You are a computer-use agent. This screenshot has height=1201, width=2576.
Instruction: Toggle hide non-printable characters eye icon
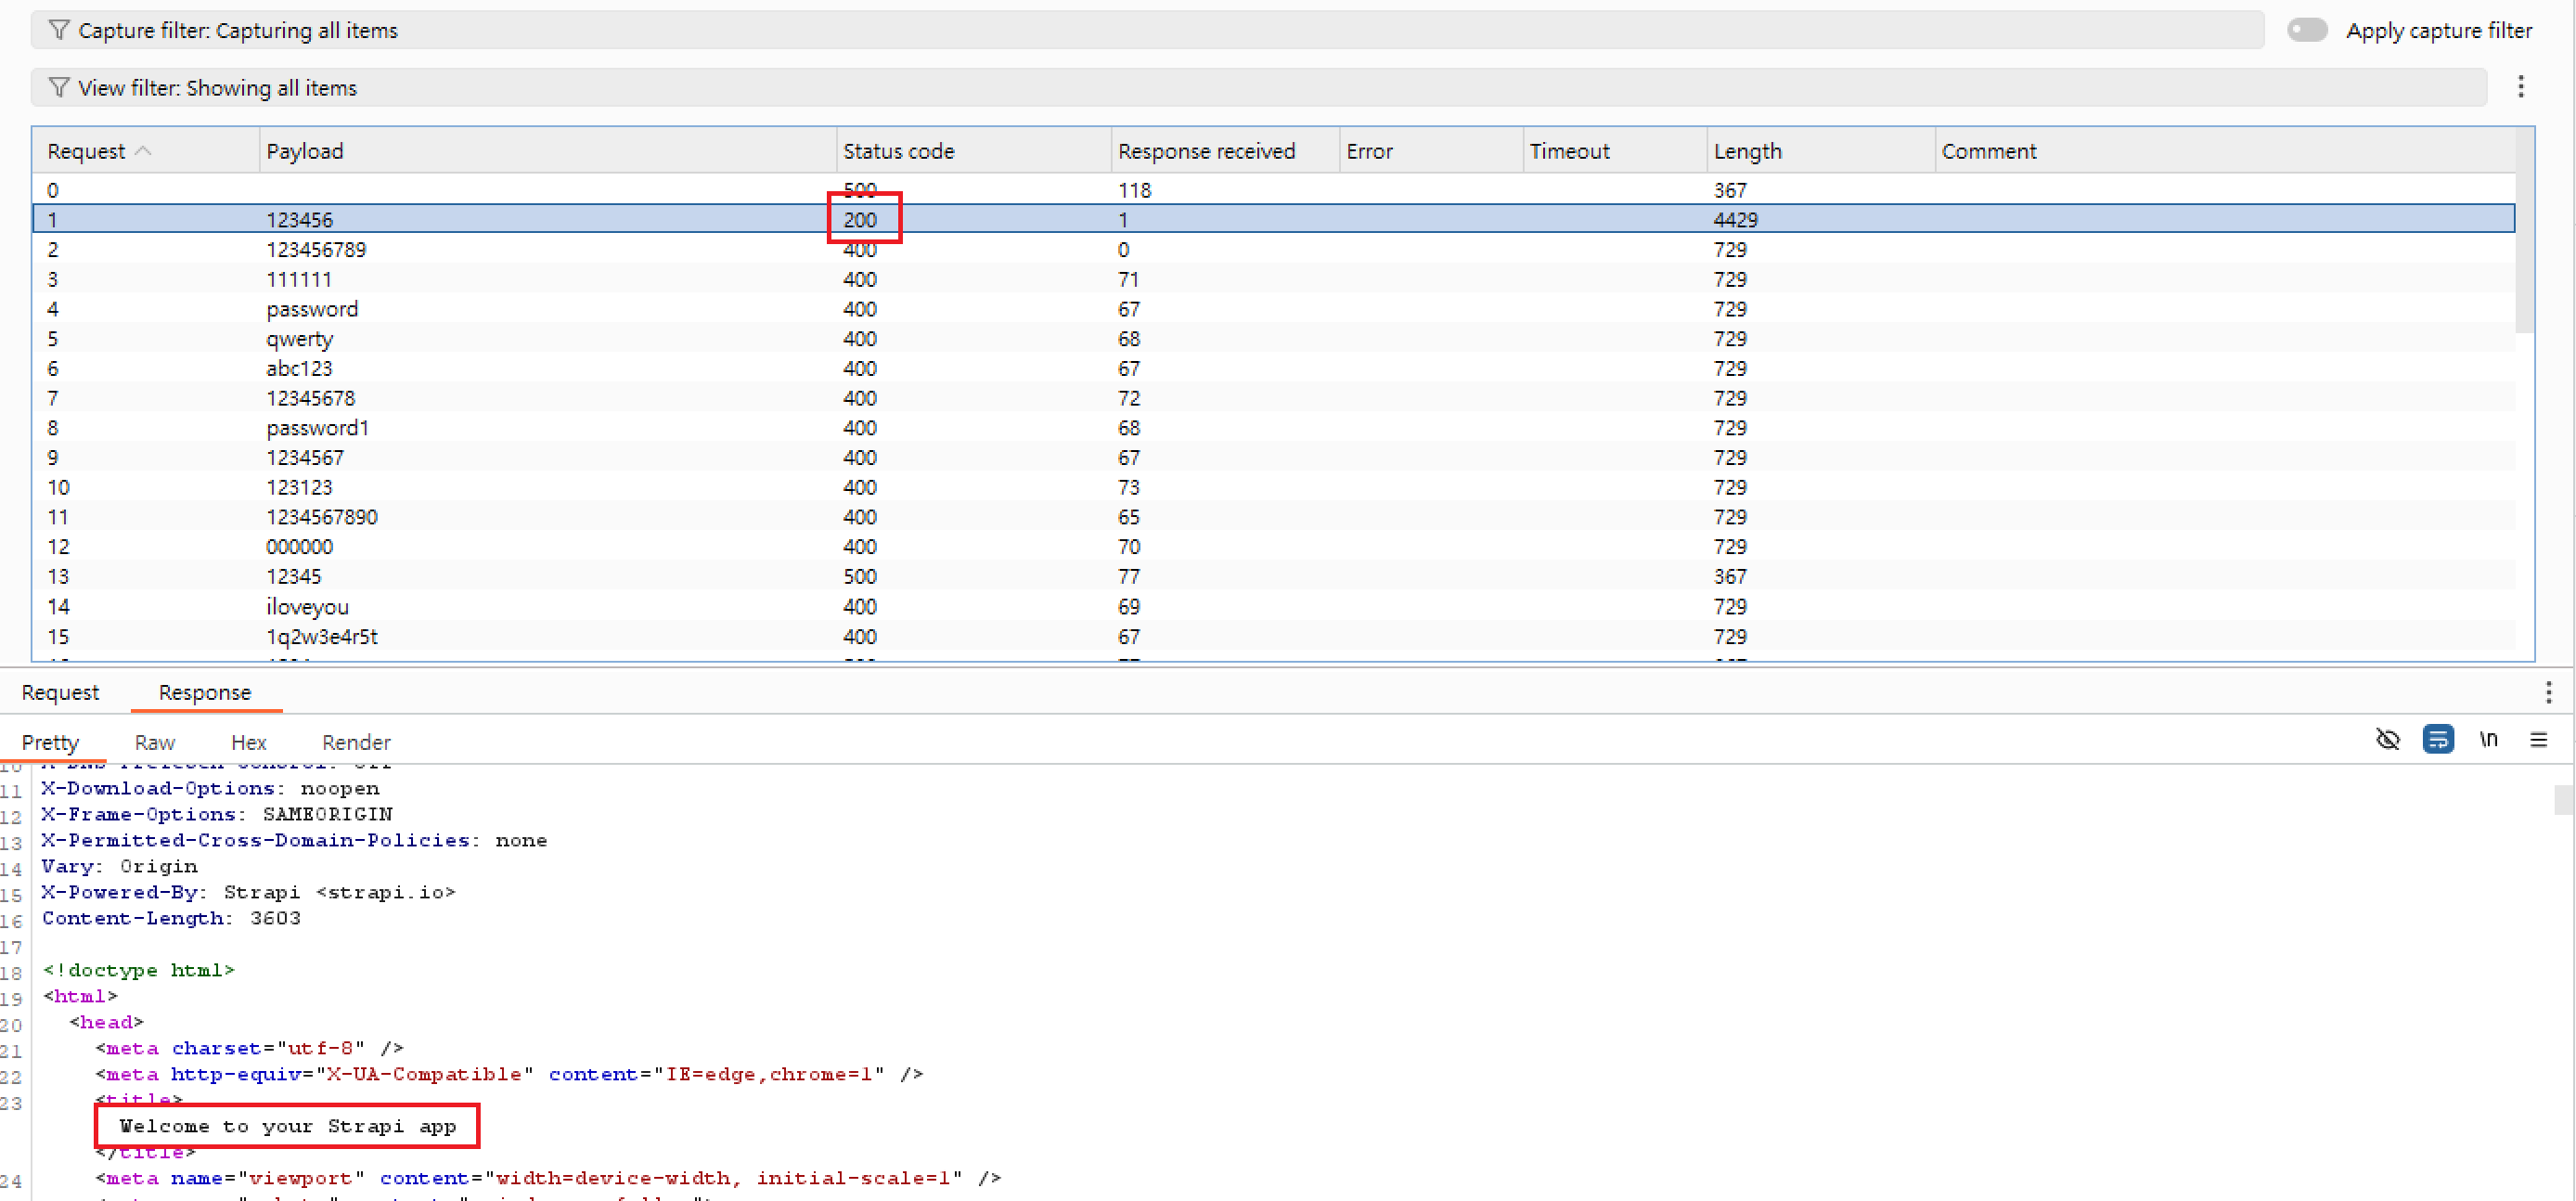tap(2387, 739)
